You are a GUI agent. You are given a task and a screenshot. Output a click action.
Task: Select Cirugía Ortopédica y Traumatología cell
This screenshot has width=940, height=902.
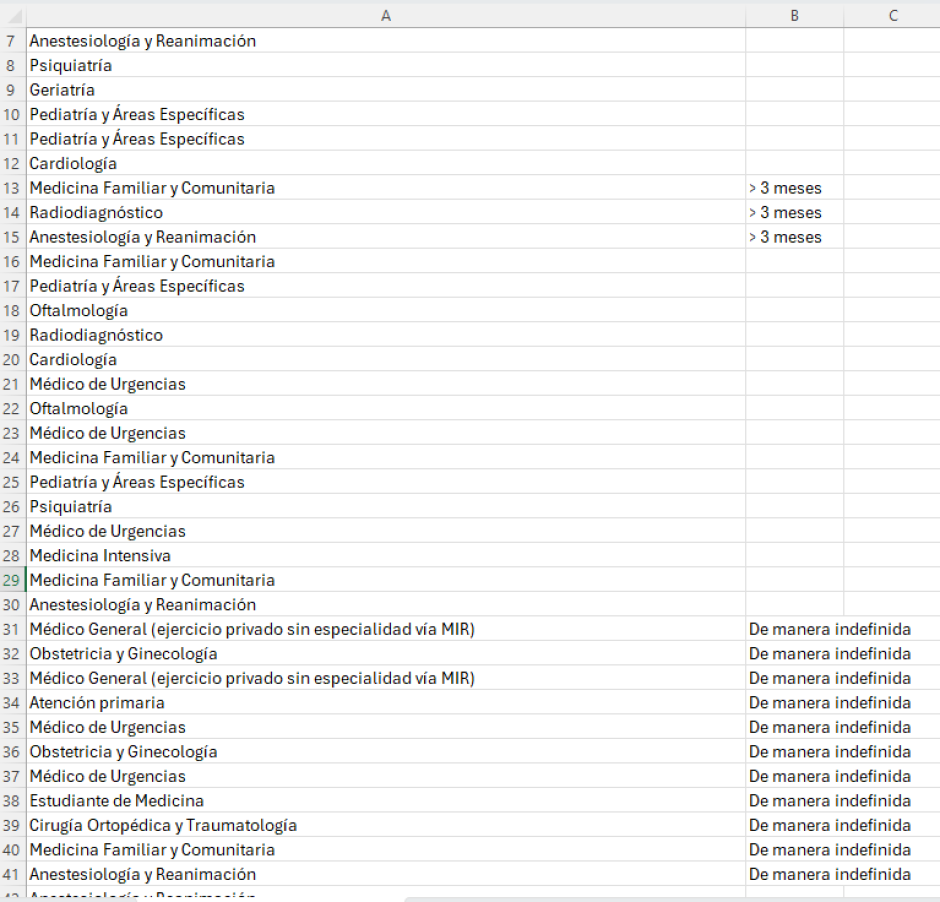click(x=385, y=826)
